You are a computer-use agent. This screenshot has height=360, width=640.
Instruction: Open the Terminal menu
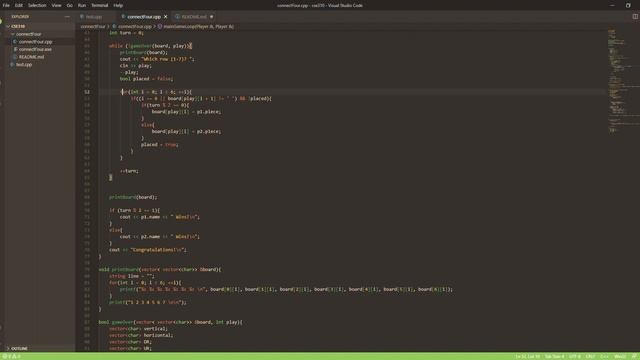coord(100,5)
